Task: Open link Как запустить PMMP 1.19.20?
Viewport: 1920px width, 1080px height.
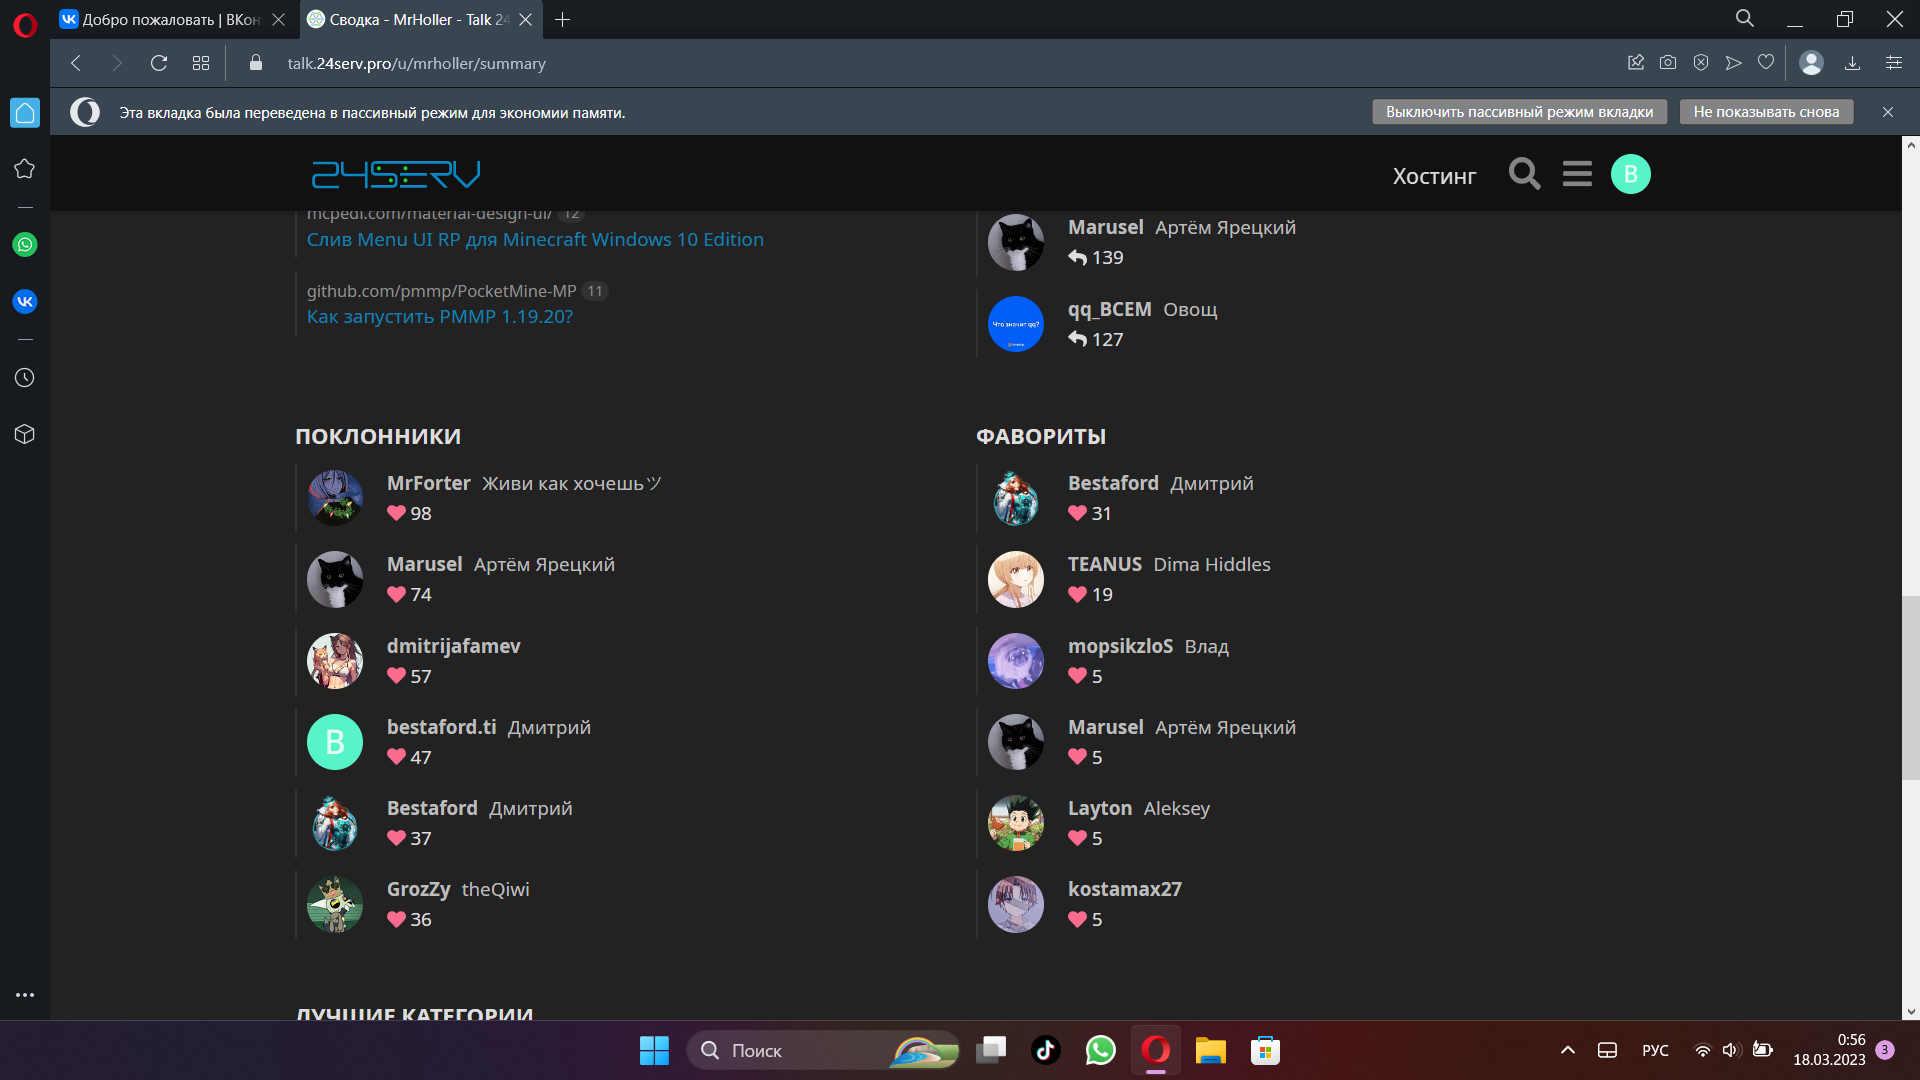Action: 439,316
